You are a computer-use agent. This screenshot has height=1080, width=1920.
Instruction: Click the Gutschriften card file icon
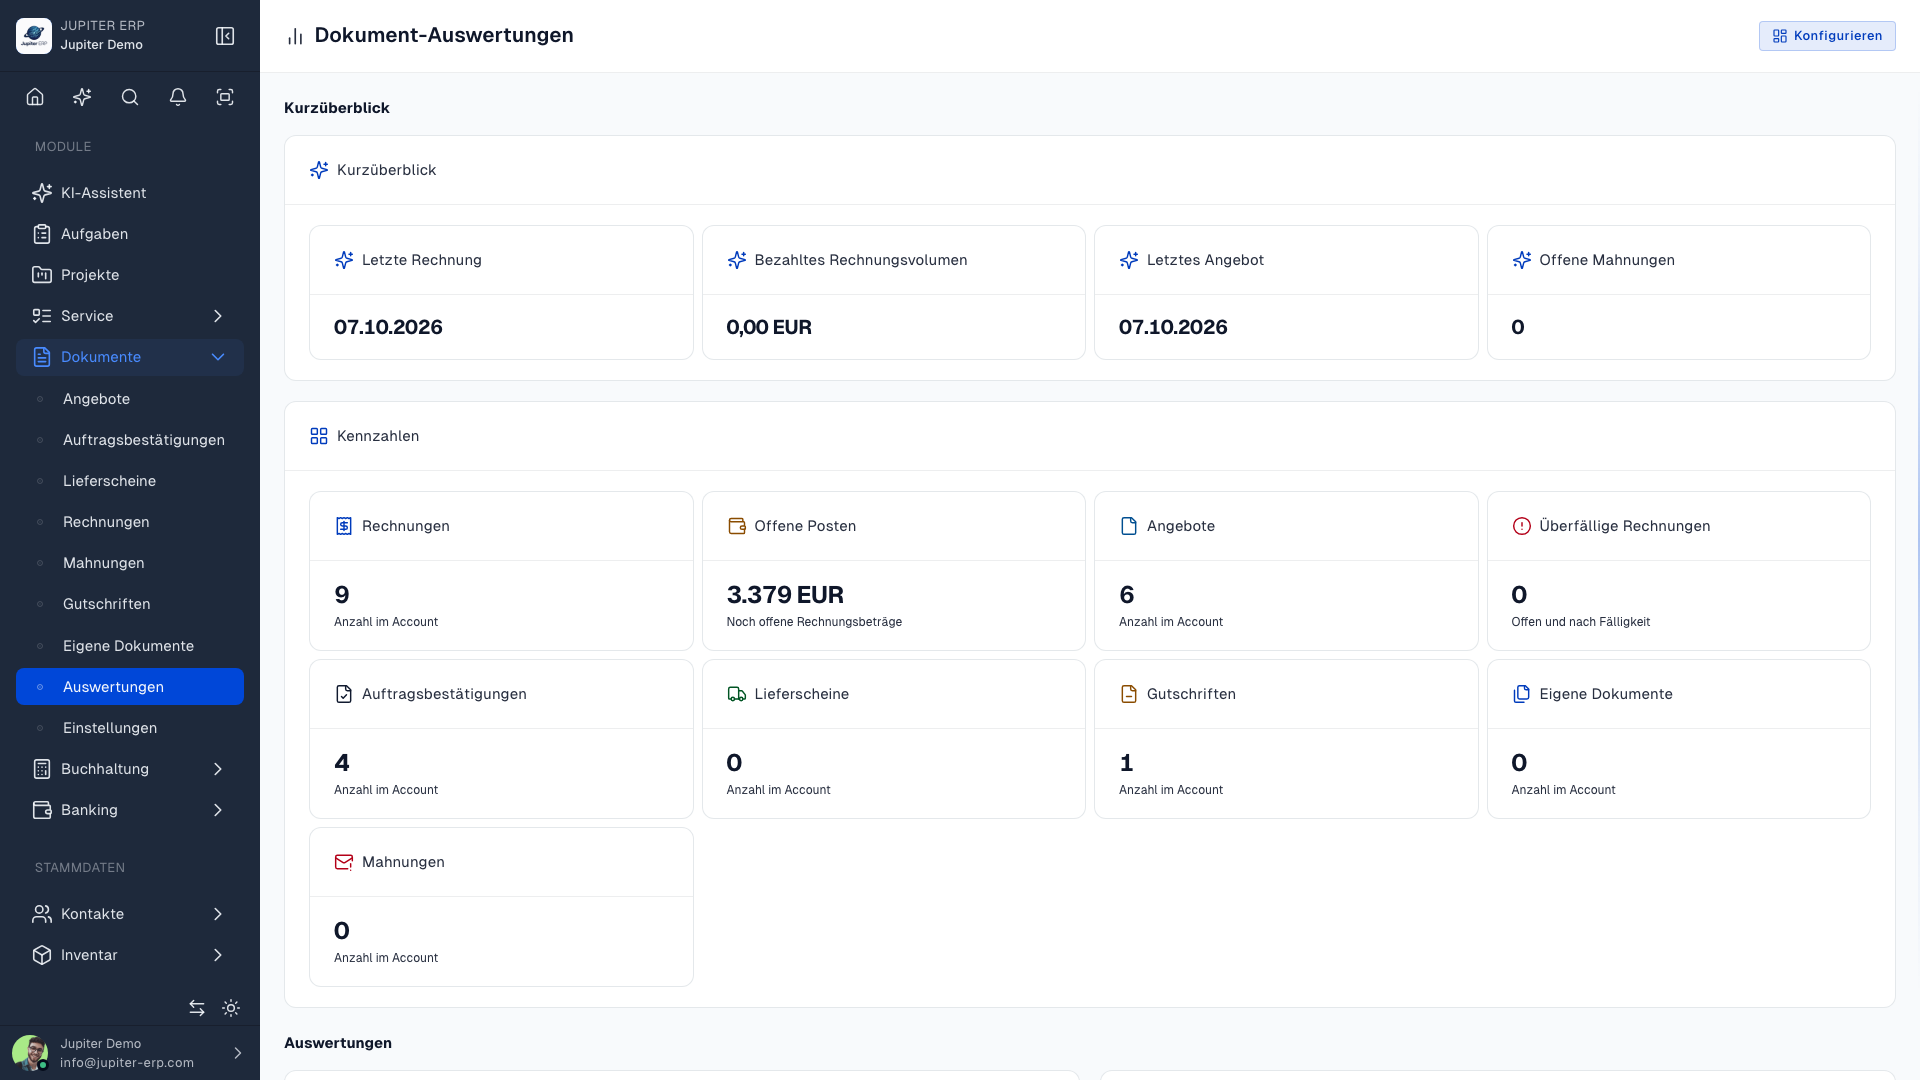[x=1129, y=694]
